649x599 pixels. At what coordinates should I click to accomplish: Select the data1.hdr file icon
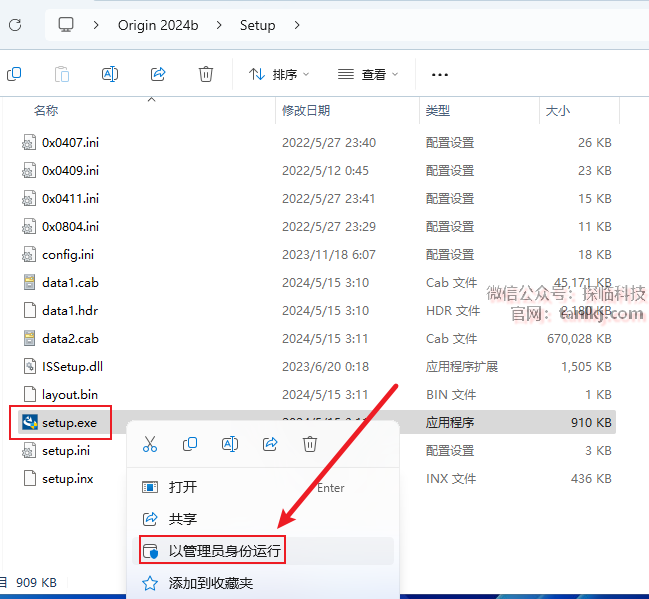[29, 310]
